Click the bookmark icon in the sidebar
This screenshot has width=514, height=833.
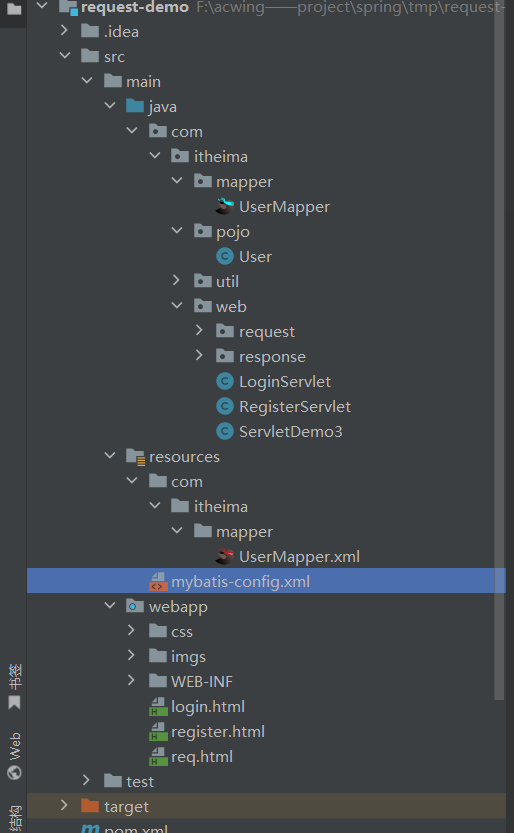pos(14,702)
